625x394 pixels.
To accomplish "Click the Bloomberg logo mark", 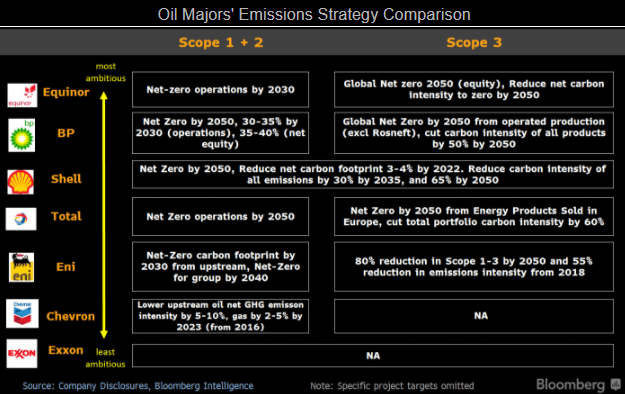I will pos(616,385).
